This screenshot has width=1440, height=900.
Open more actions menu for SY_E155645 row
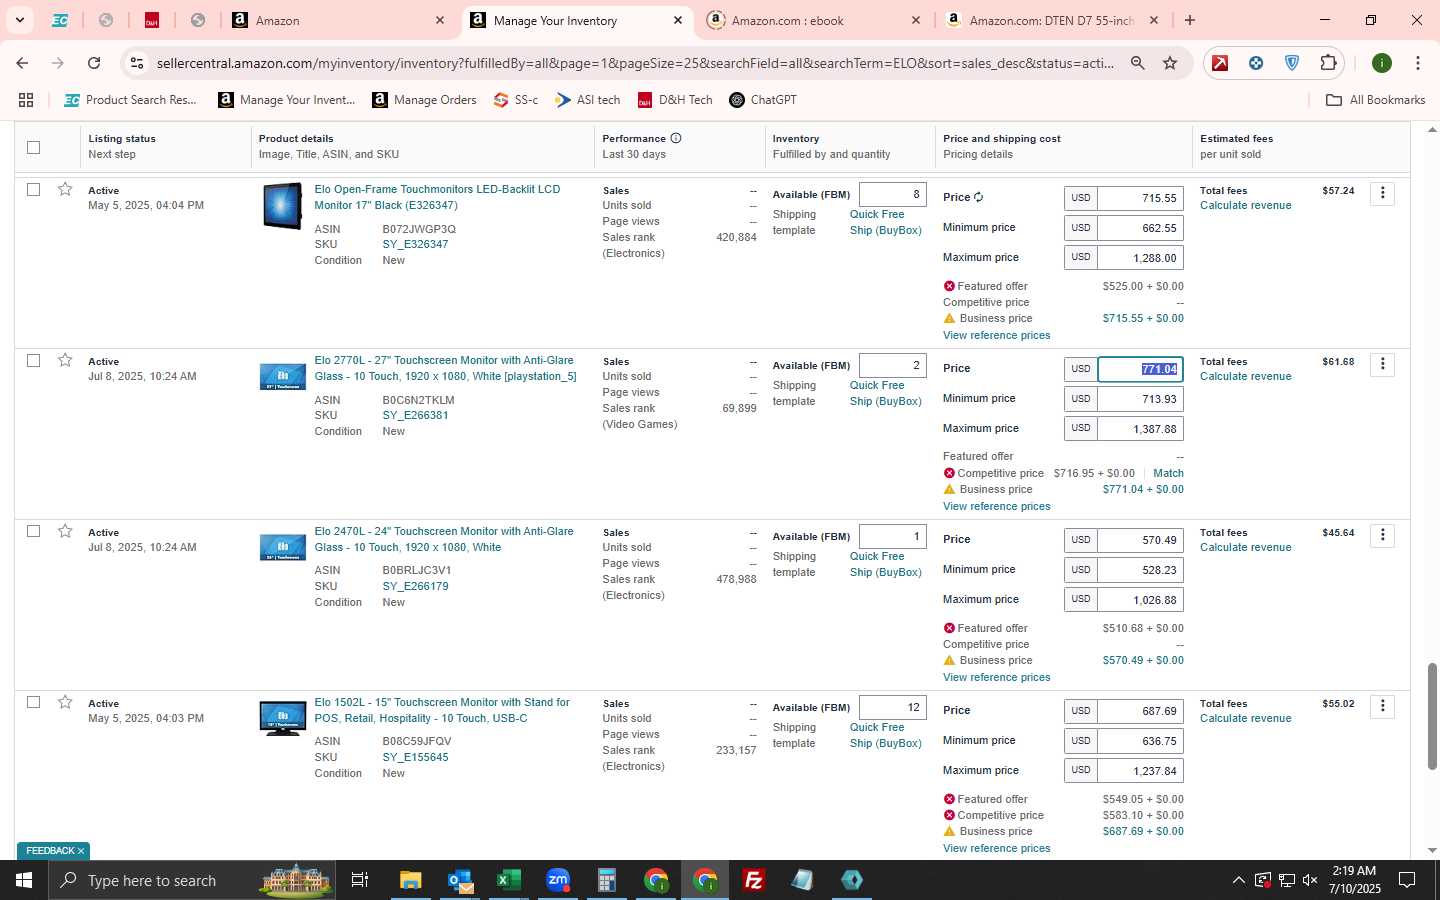pos(1382,706)
